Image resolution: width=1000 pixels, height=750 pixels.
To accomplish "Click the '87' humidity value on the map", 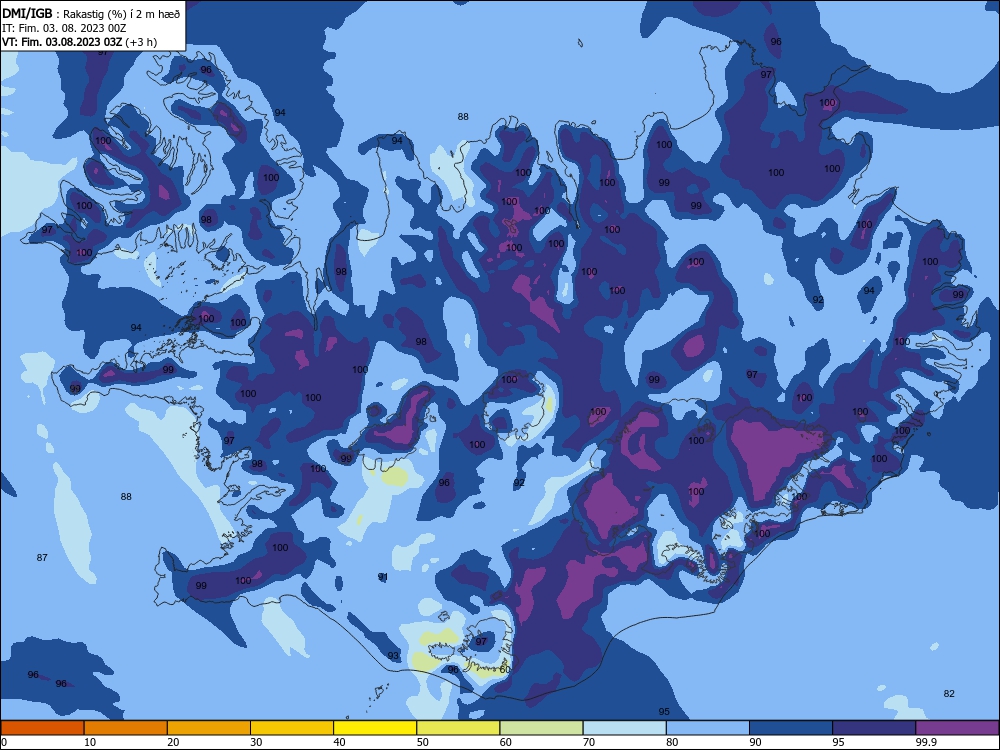I will 42,557.
